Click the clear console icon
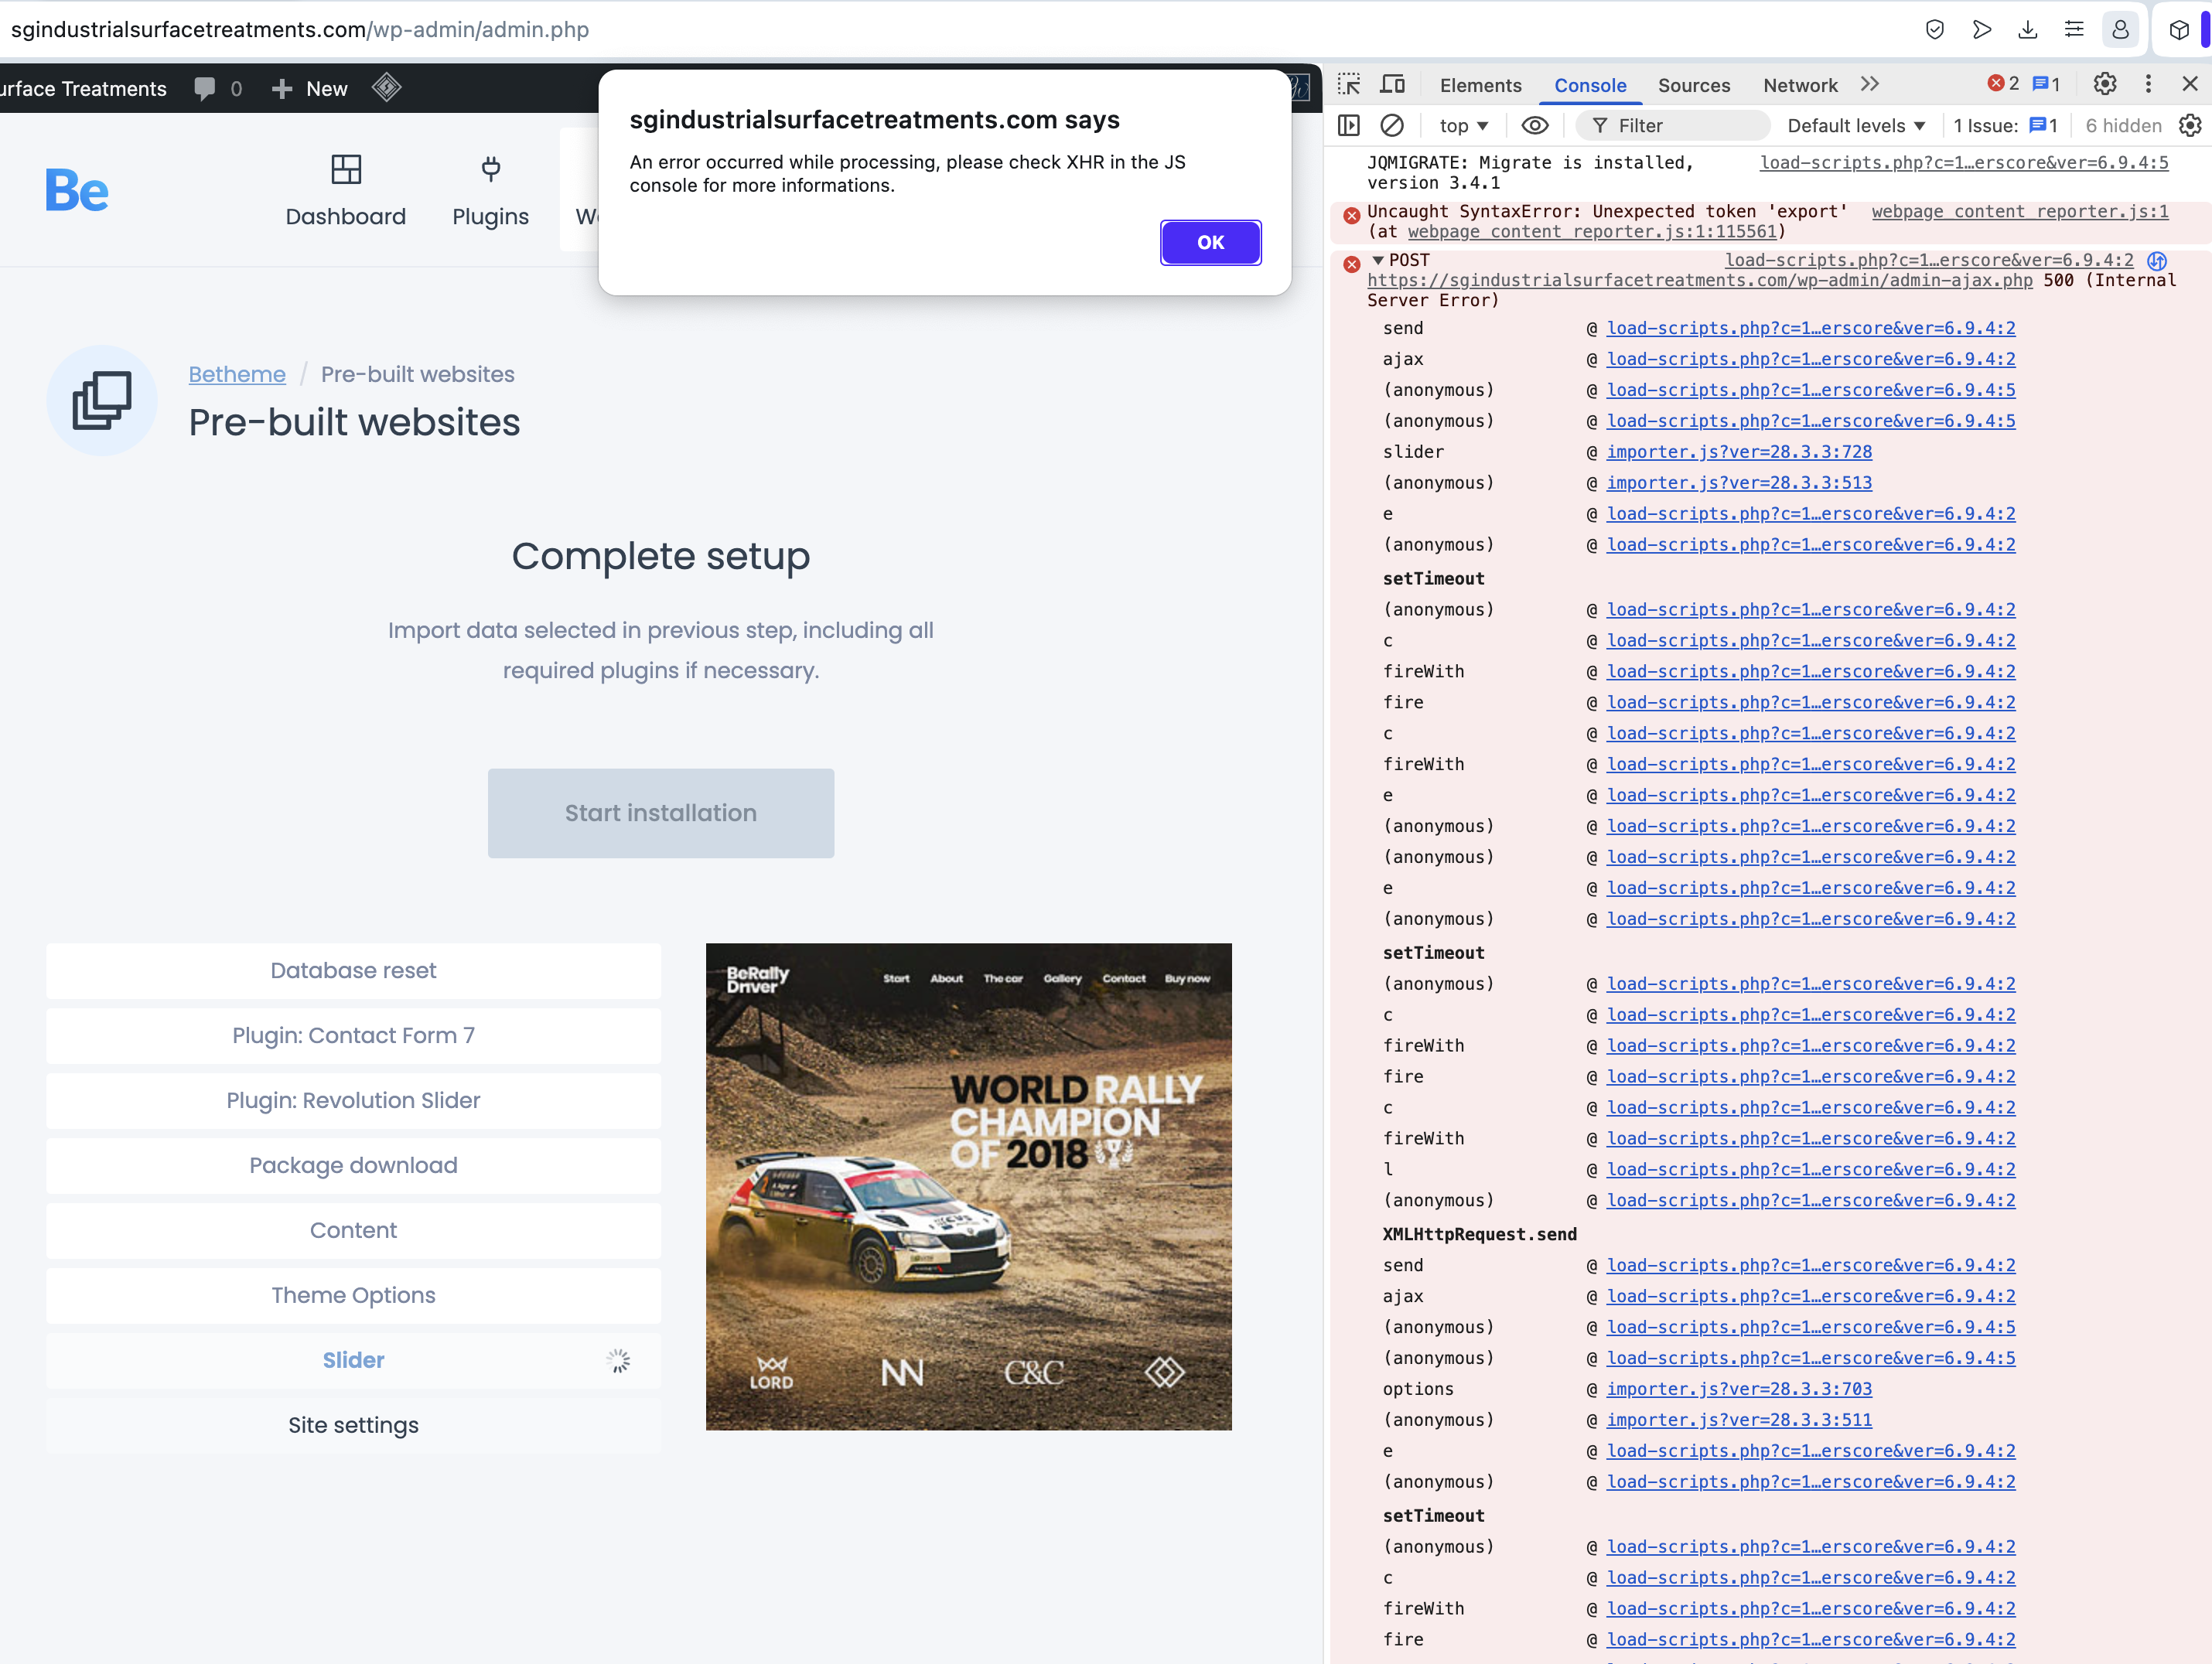Image resolution: width=2212 pixels, height=1664 pixels. (x=1392, y=126)
